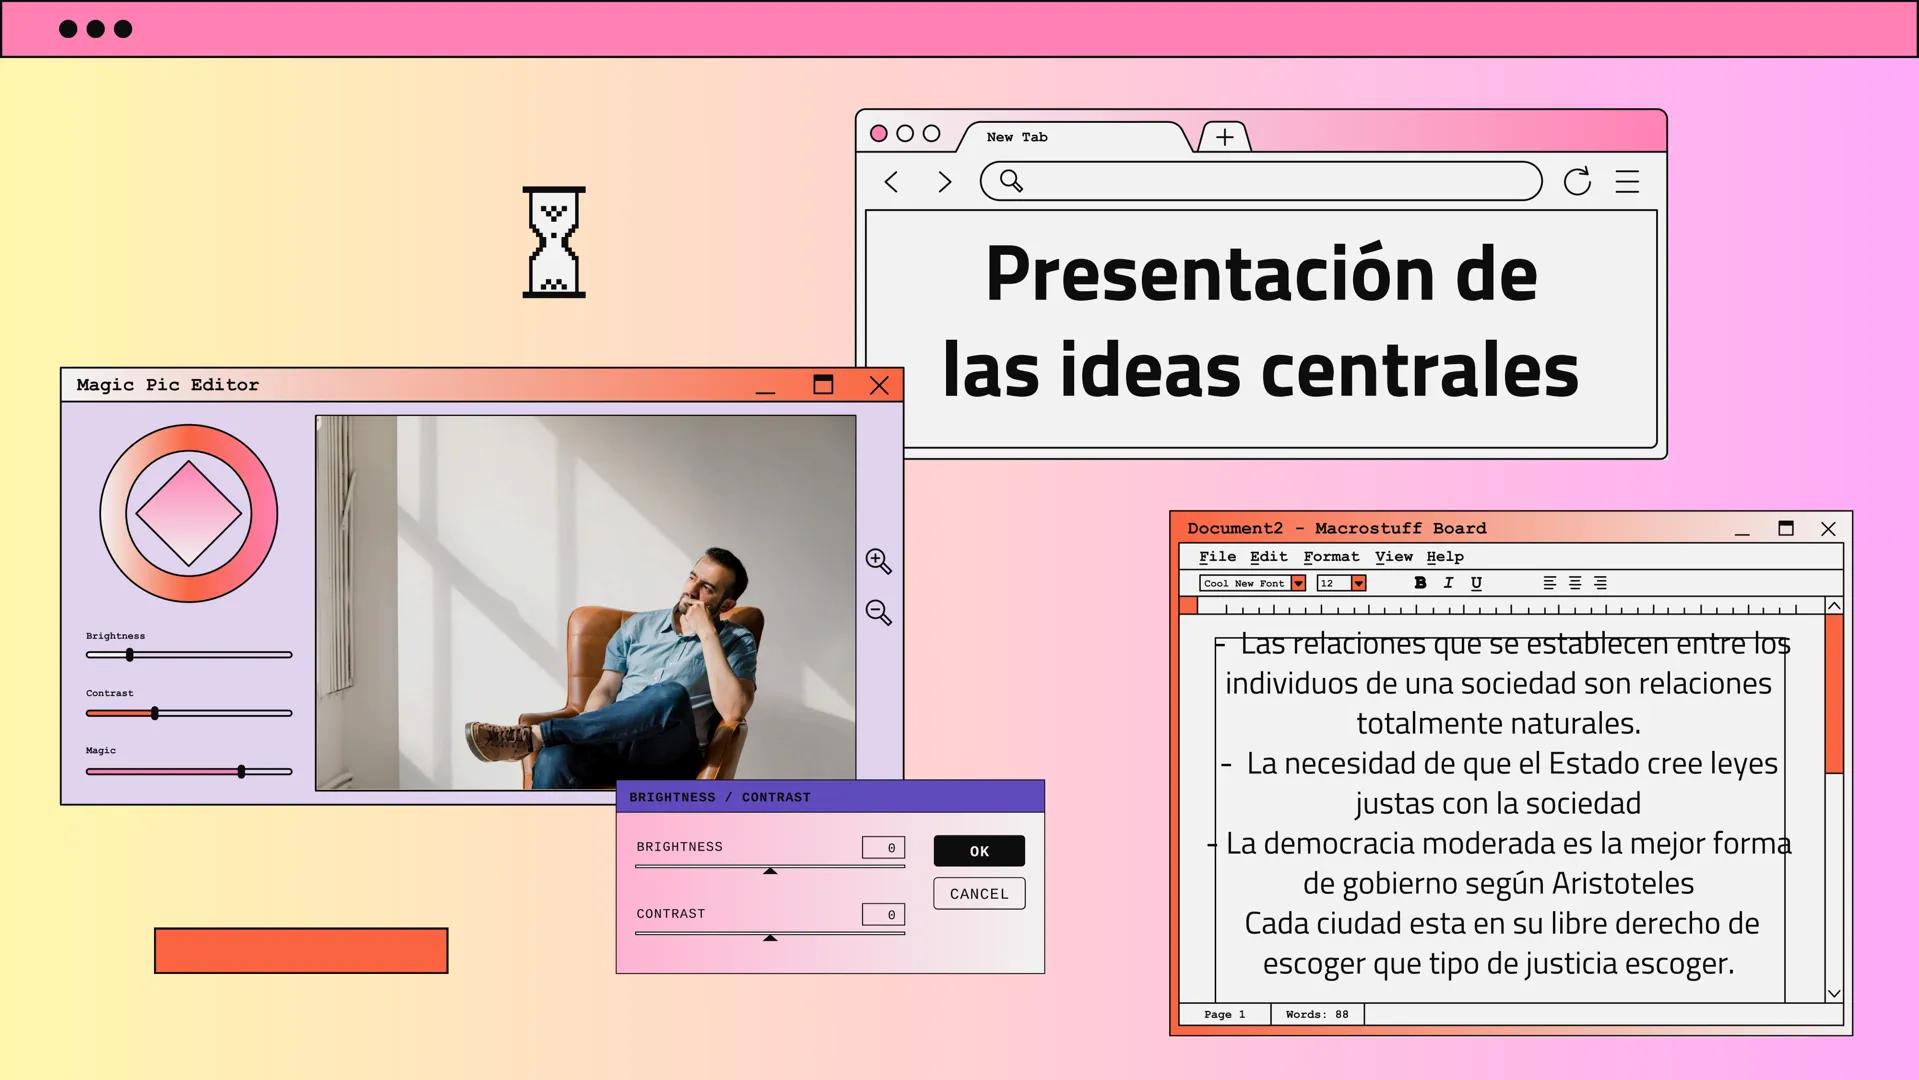Go forward with the browser right arrow
The width and height of the screenshot is (1919, 1080).
(944, 182)
